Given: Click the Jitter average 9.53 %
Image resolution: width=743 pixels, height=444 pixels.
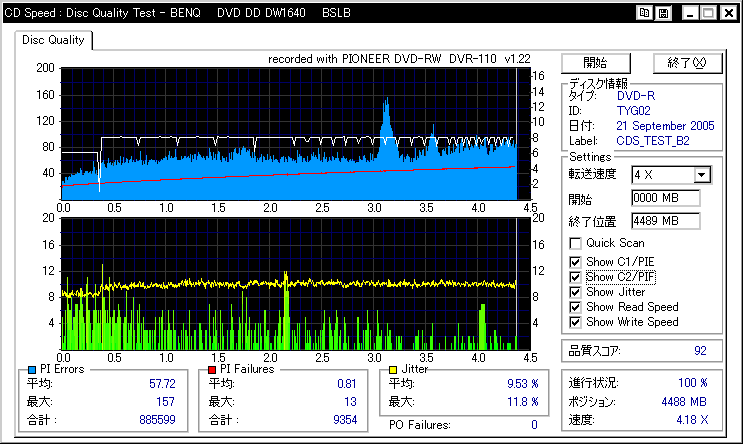Looking at the screenshot, I should (523, 384).
